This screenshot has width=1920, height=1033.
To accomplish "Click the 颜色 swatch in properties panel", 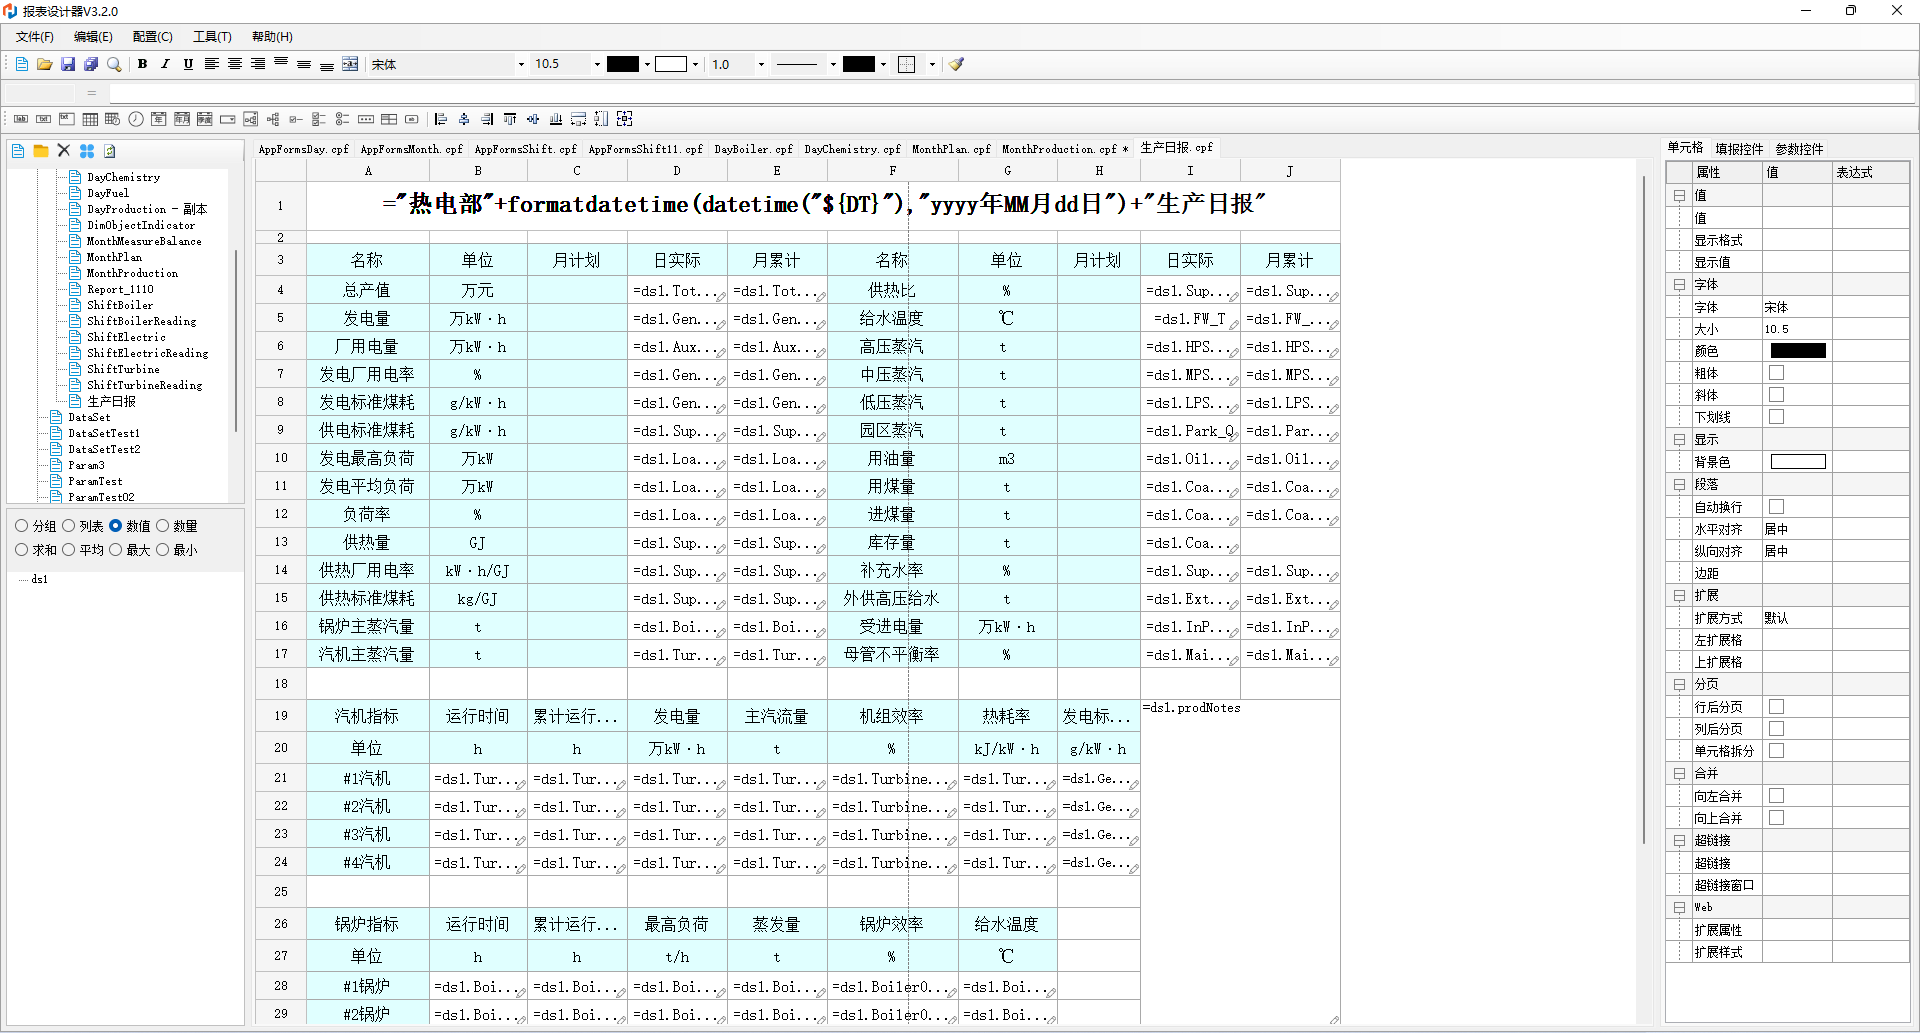I will pos(1798,351).
